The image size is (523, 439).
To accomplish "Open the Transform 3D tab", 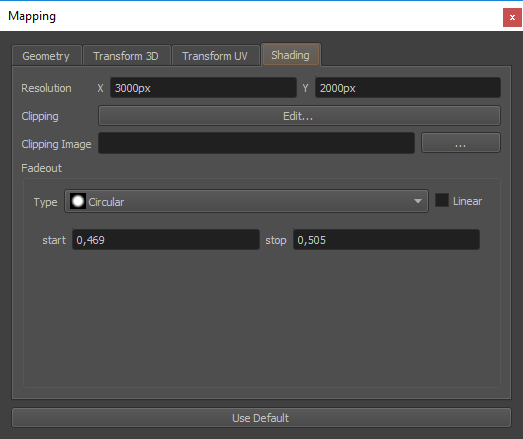I will click(126, 56).
